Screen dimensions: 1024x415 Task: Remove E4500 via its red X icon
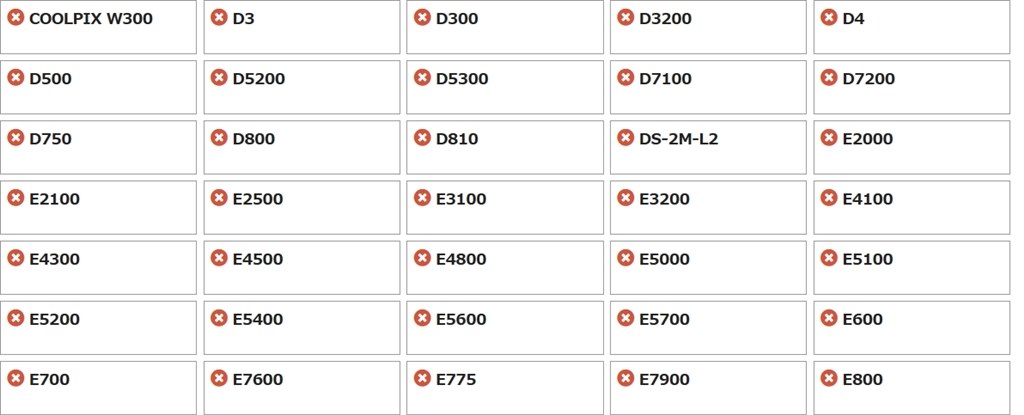pos(218,258)
